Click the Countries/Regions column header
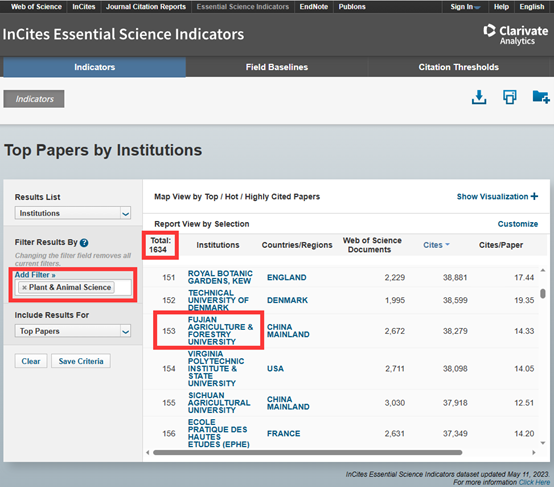The height and width of the screenshot is (487, 554). coord(297,245)
